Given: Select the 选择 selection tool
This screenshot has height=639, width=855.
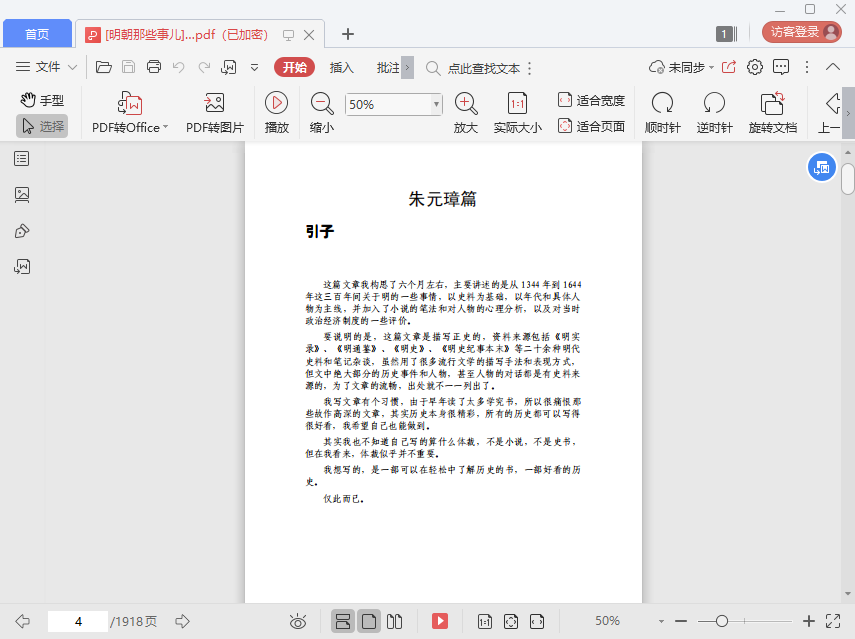Looking at the screenshot, I should (42, 126).
